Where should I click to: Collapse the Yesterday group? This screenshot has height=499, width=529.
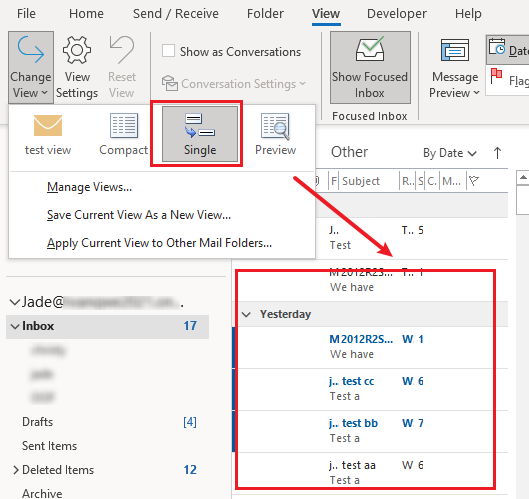click(247, 314)
